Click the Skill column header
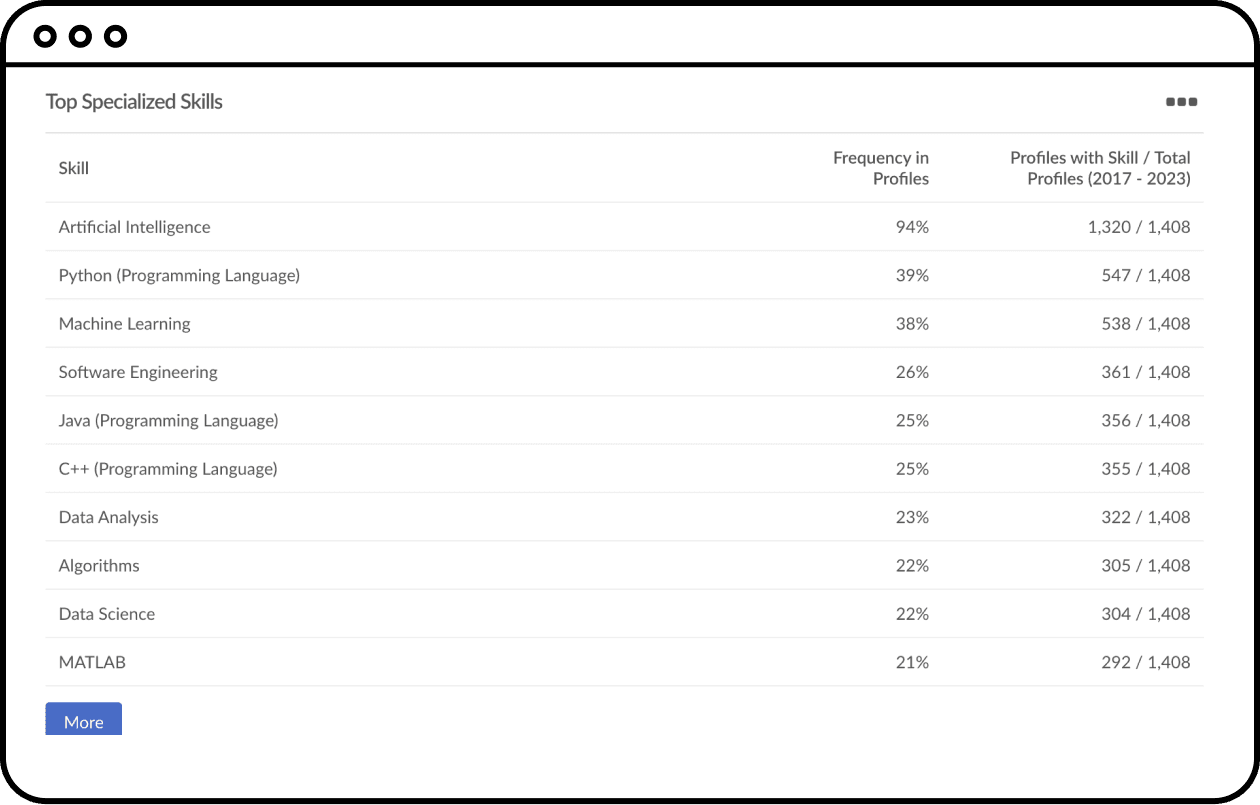Image resolution: width=1260 pixels, height=805 pixels. point(74,168)
